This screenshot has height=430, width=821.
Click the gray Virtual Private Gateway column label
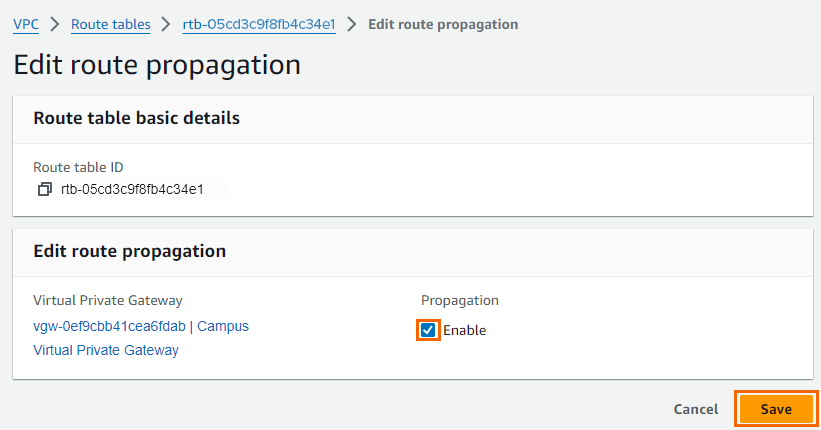[108, 300]
